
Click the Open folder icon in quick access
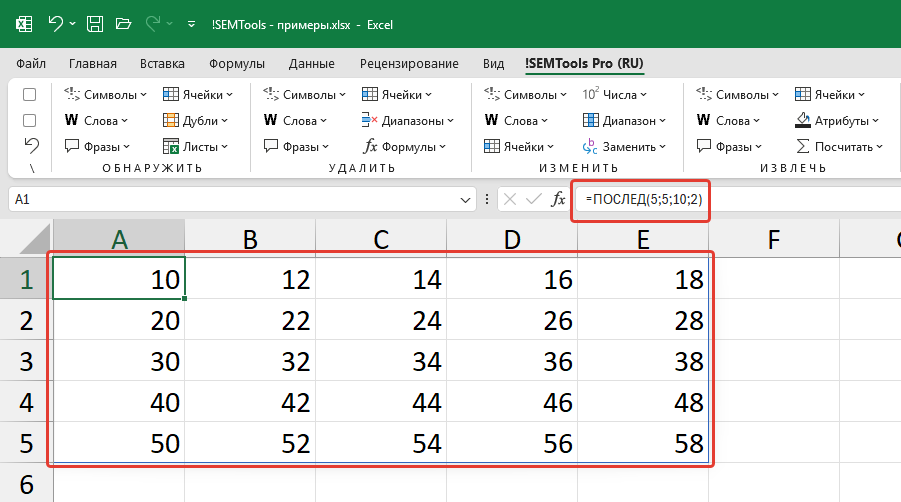pyautogui.click(x=123, y=23)
